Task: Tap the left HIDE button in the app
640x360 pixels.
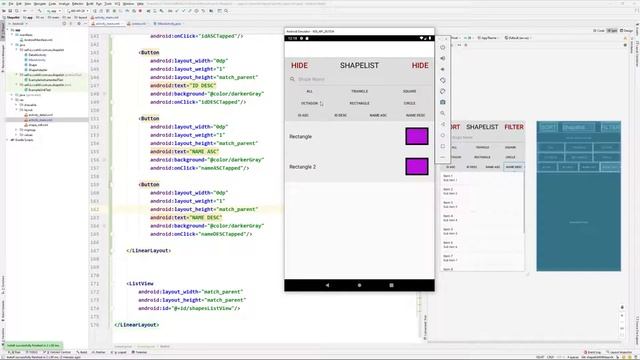Action: tap(299, 65)
